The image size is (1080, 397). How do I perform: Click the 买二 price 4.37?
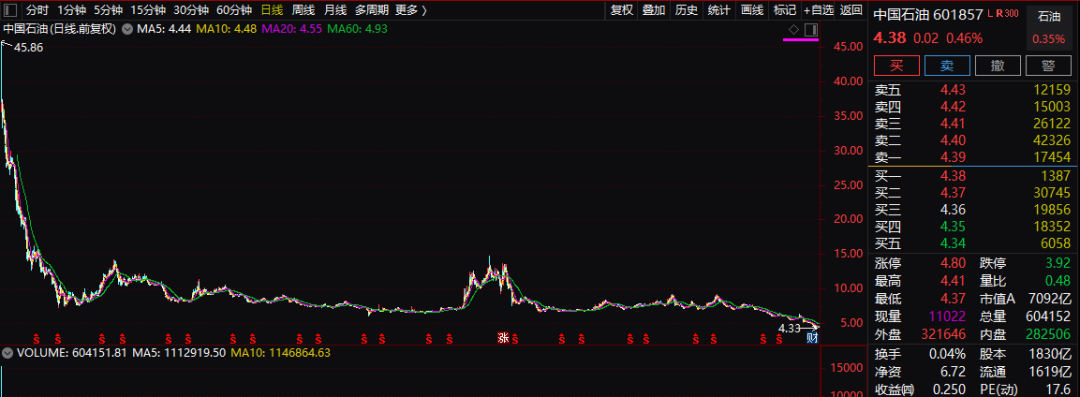pyautogui.click(x=954, y=192)
